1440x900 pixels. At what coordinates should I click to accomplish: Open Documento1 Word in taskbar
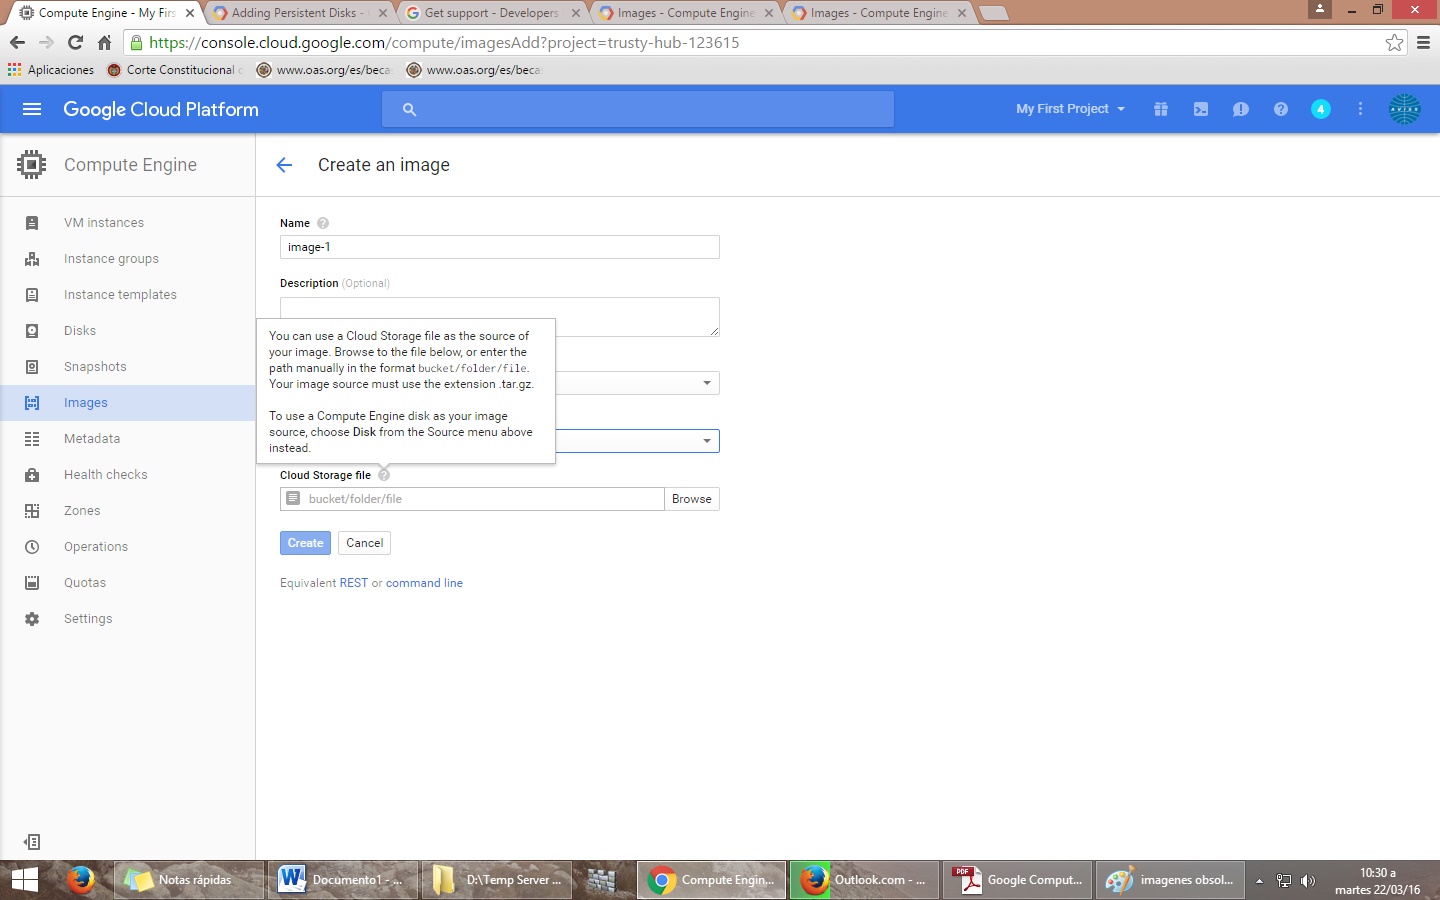(342, 880)
